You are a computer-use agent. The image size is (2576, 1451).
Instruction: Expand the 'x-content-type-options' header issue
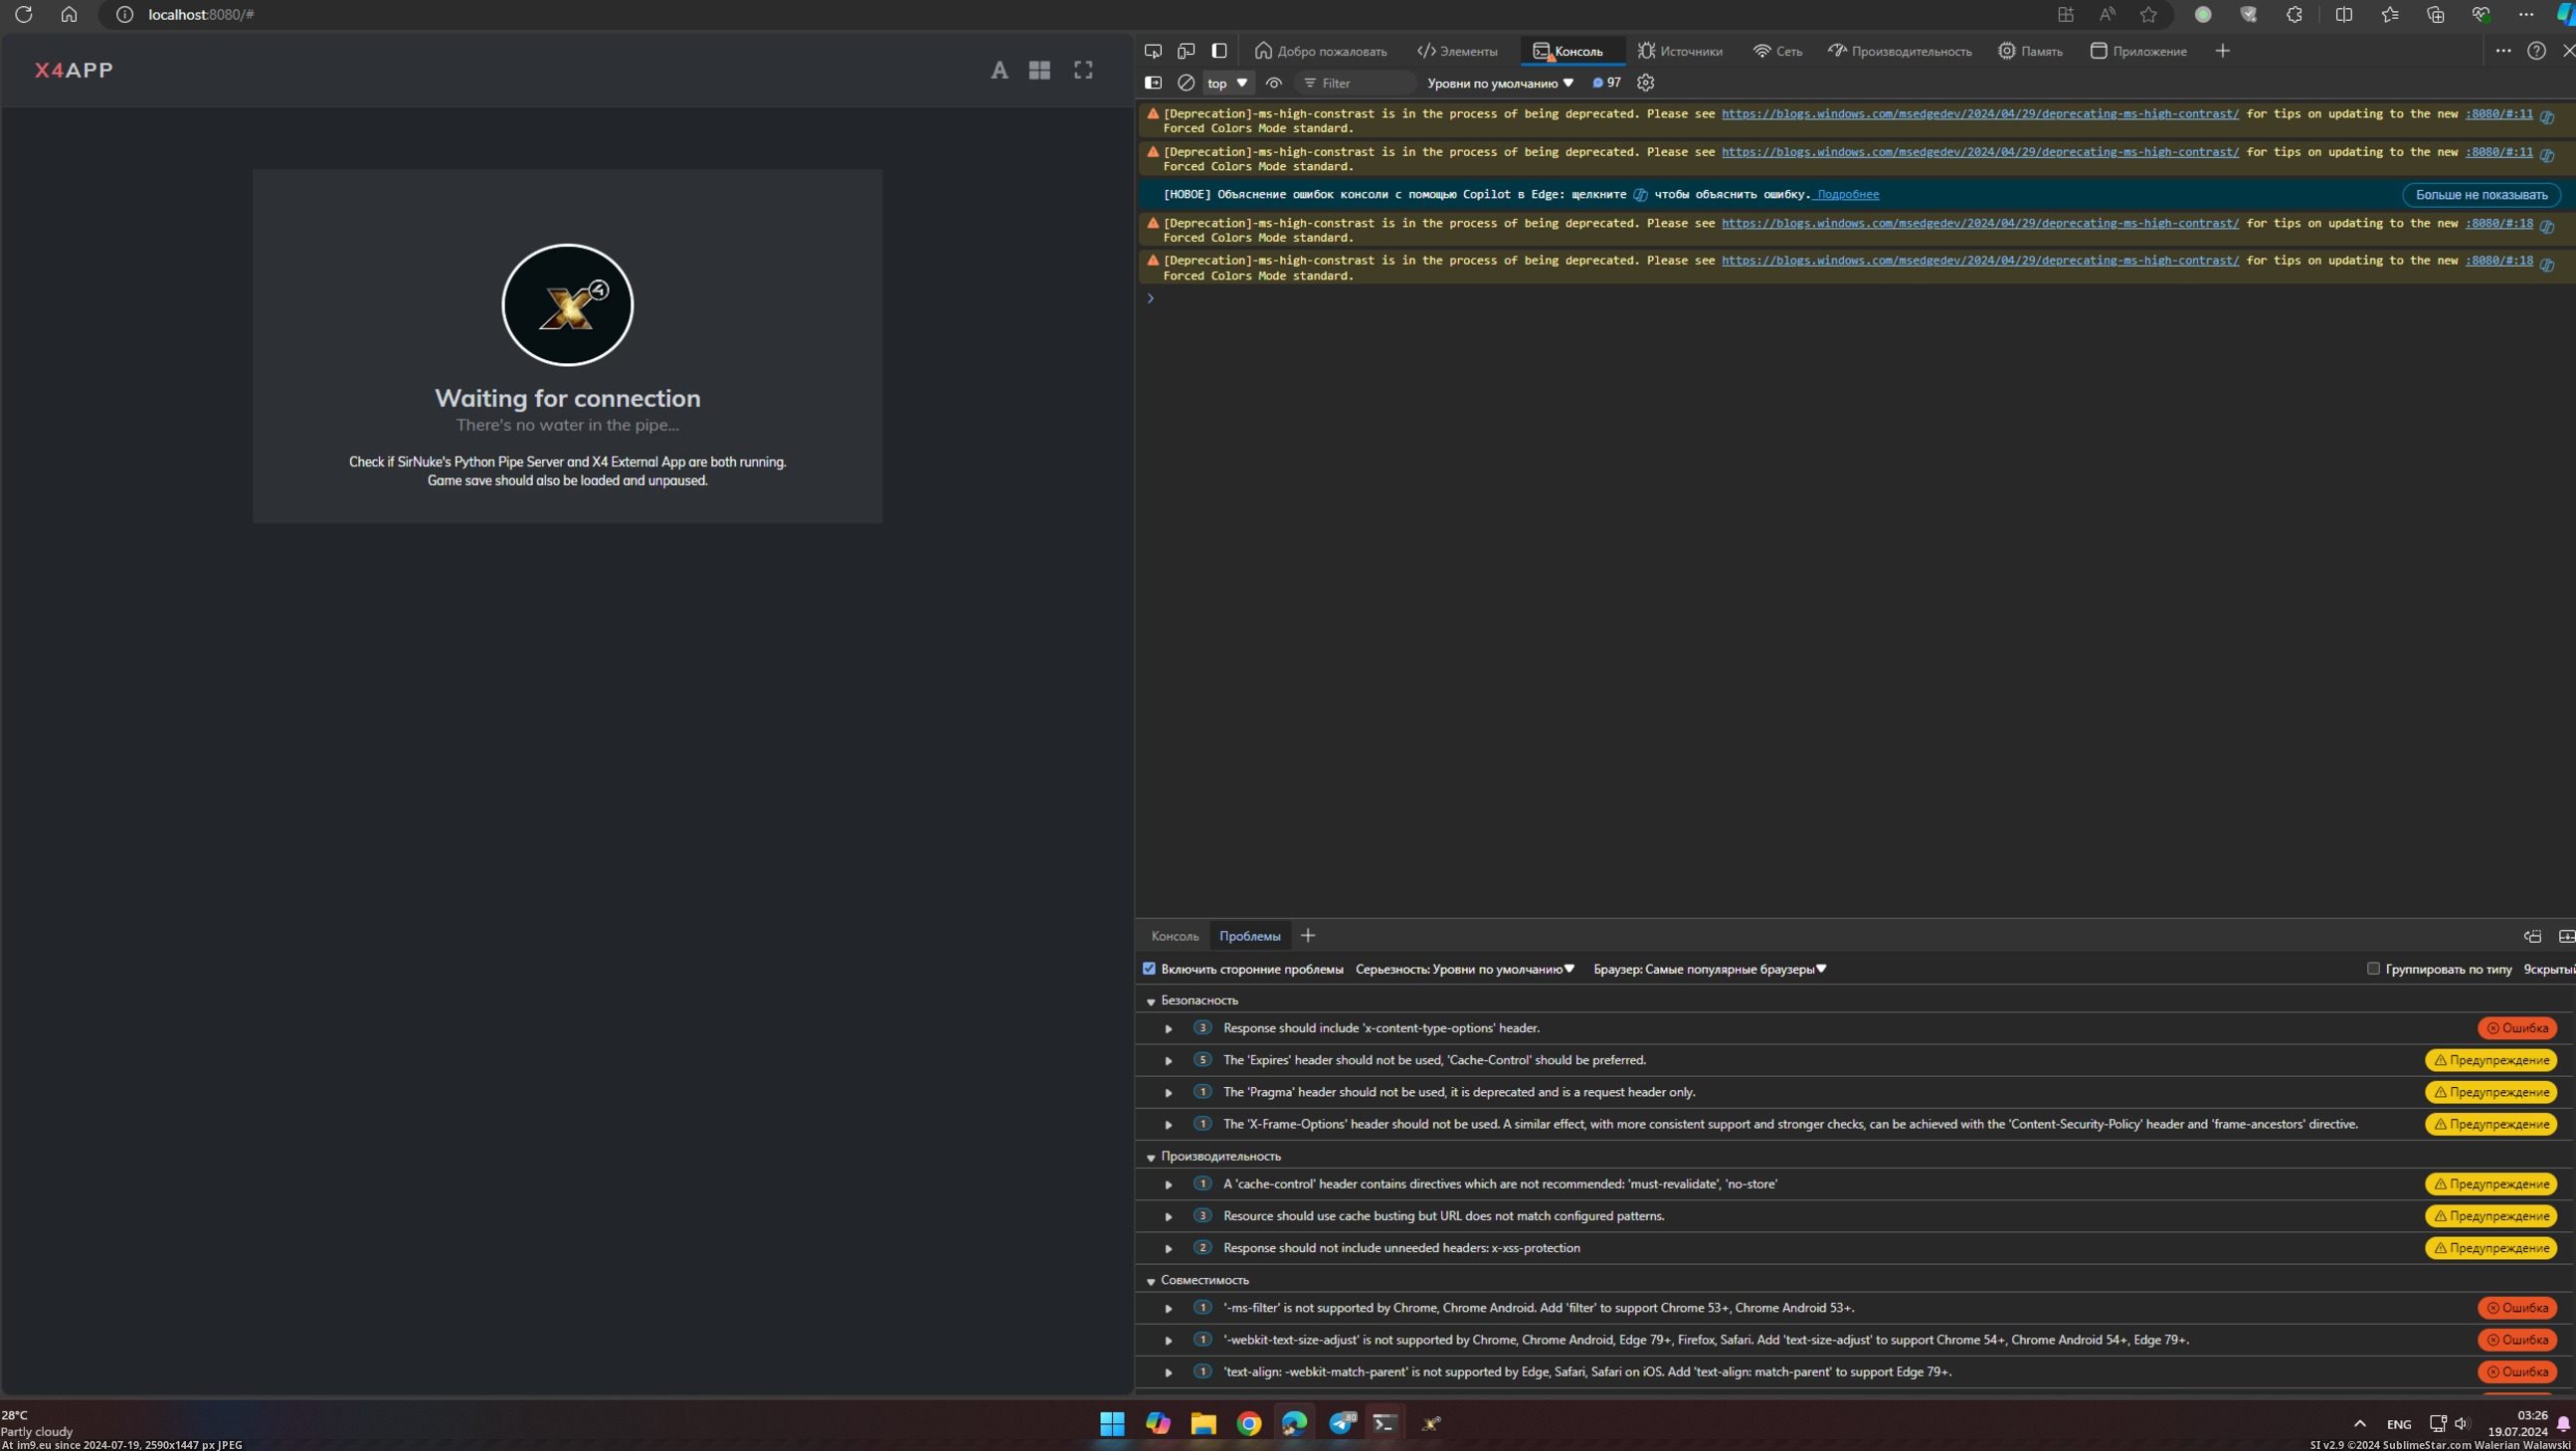(1167, 1029)
